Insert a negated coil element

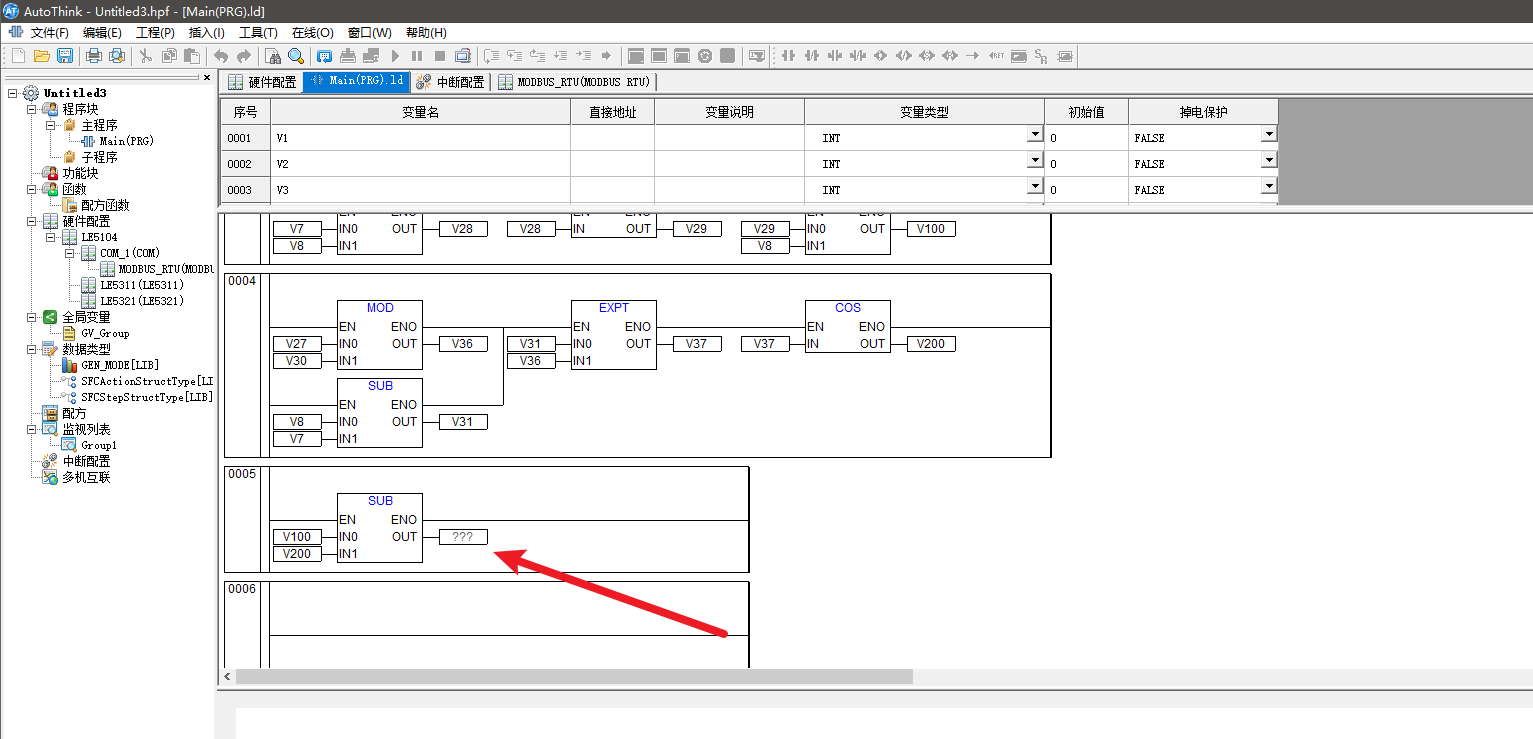point(904,56)
